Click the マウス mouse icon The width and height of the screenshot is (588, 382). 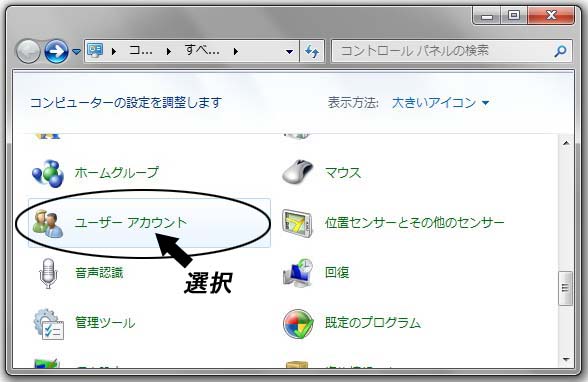point(298,172)
